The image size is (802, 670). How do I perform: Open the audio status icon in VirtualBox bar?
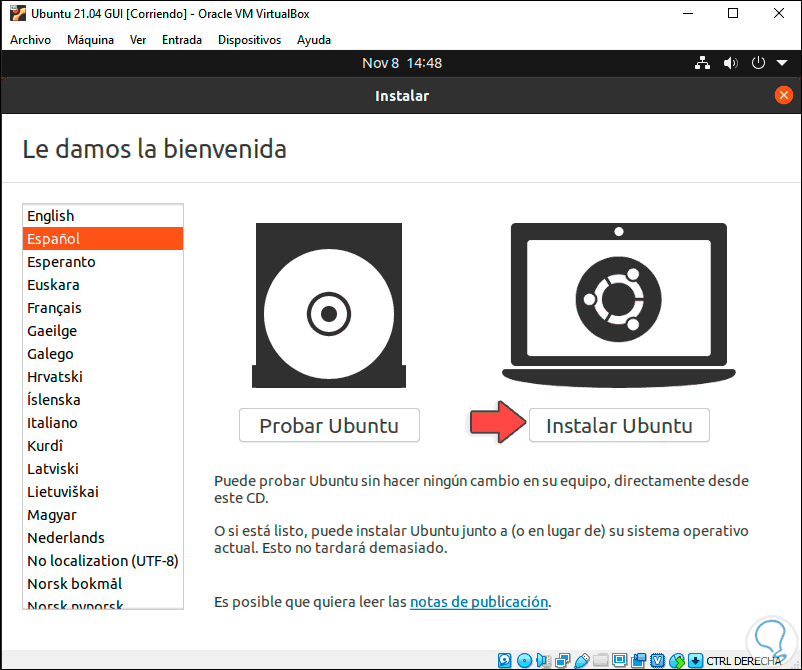tap(543, 660)
